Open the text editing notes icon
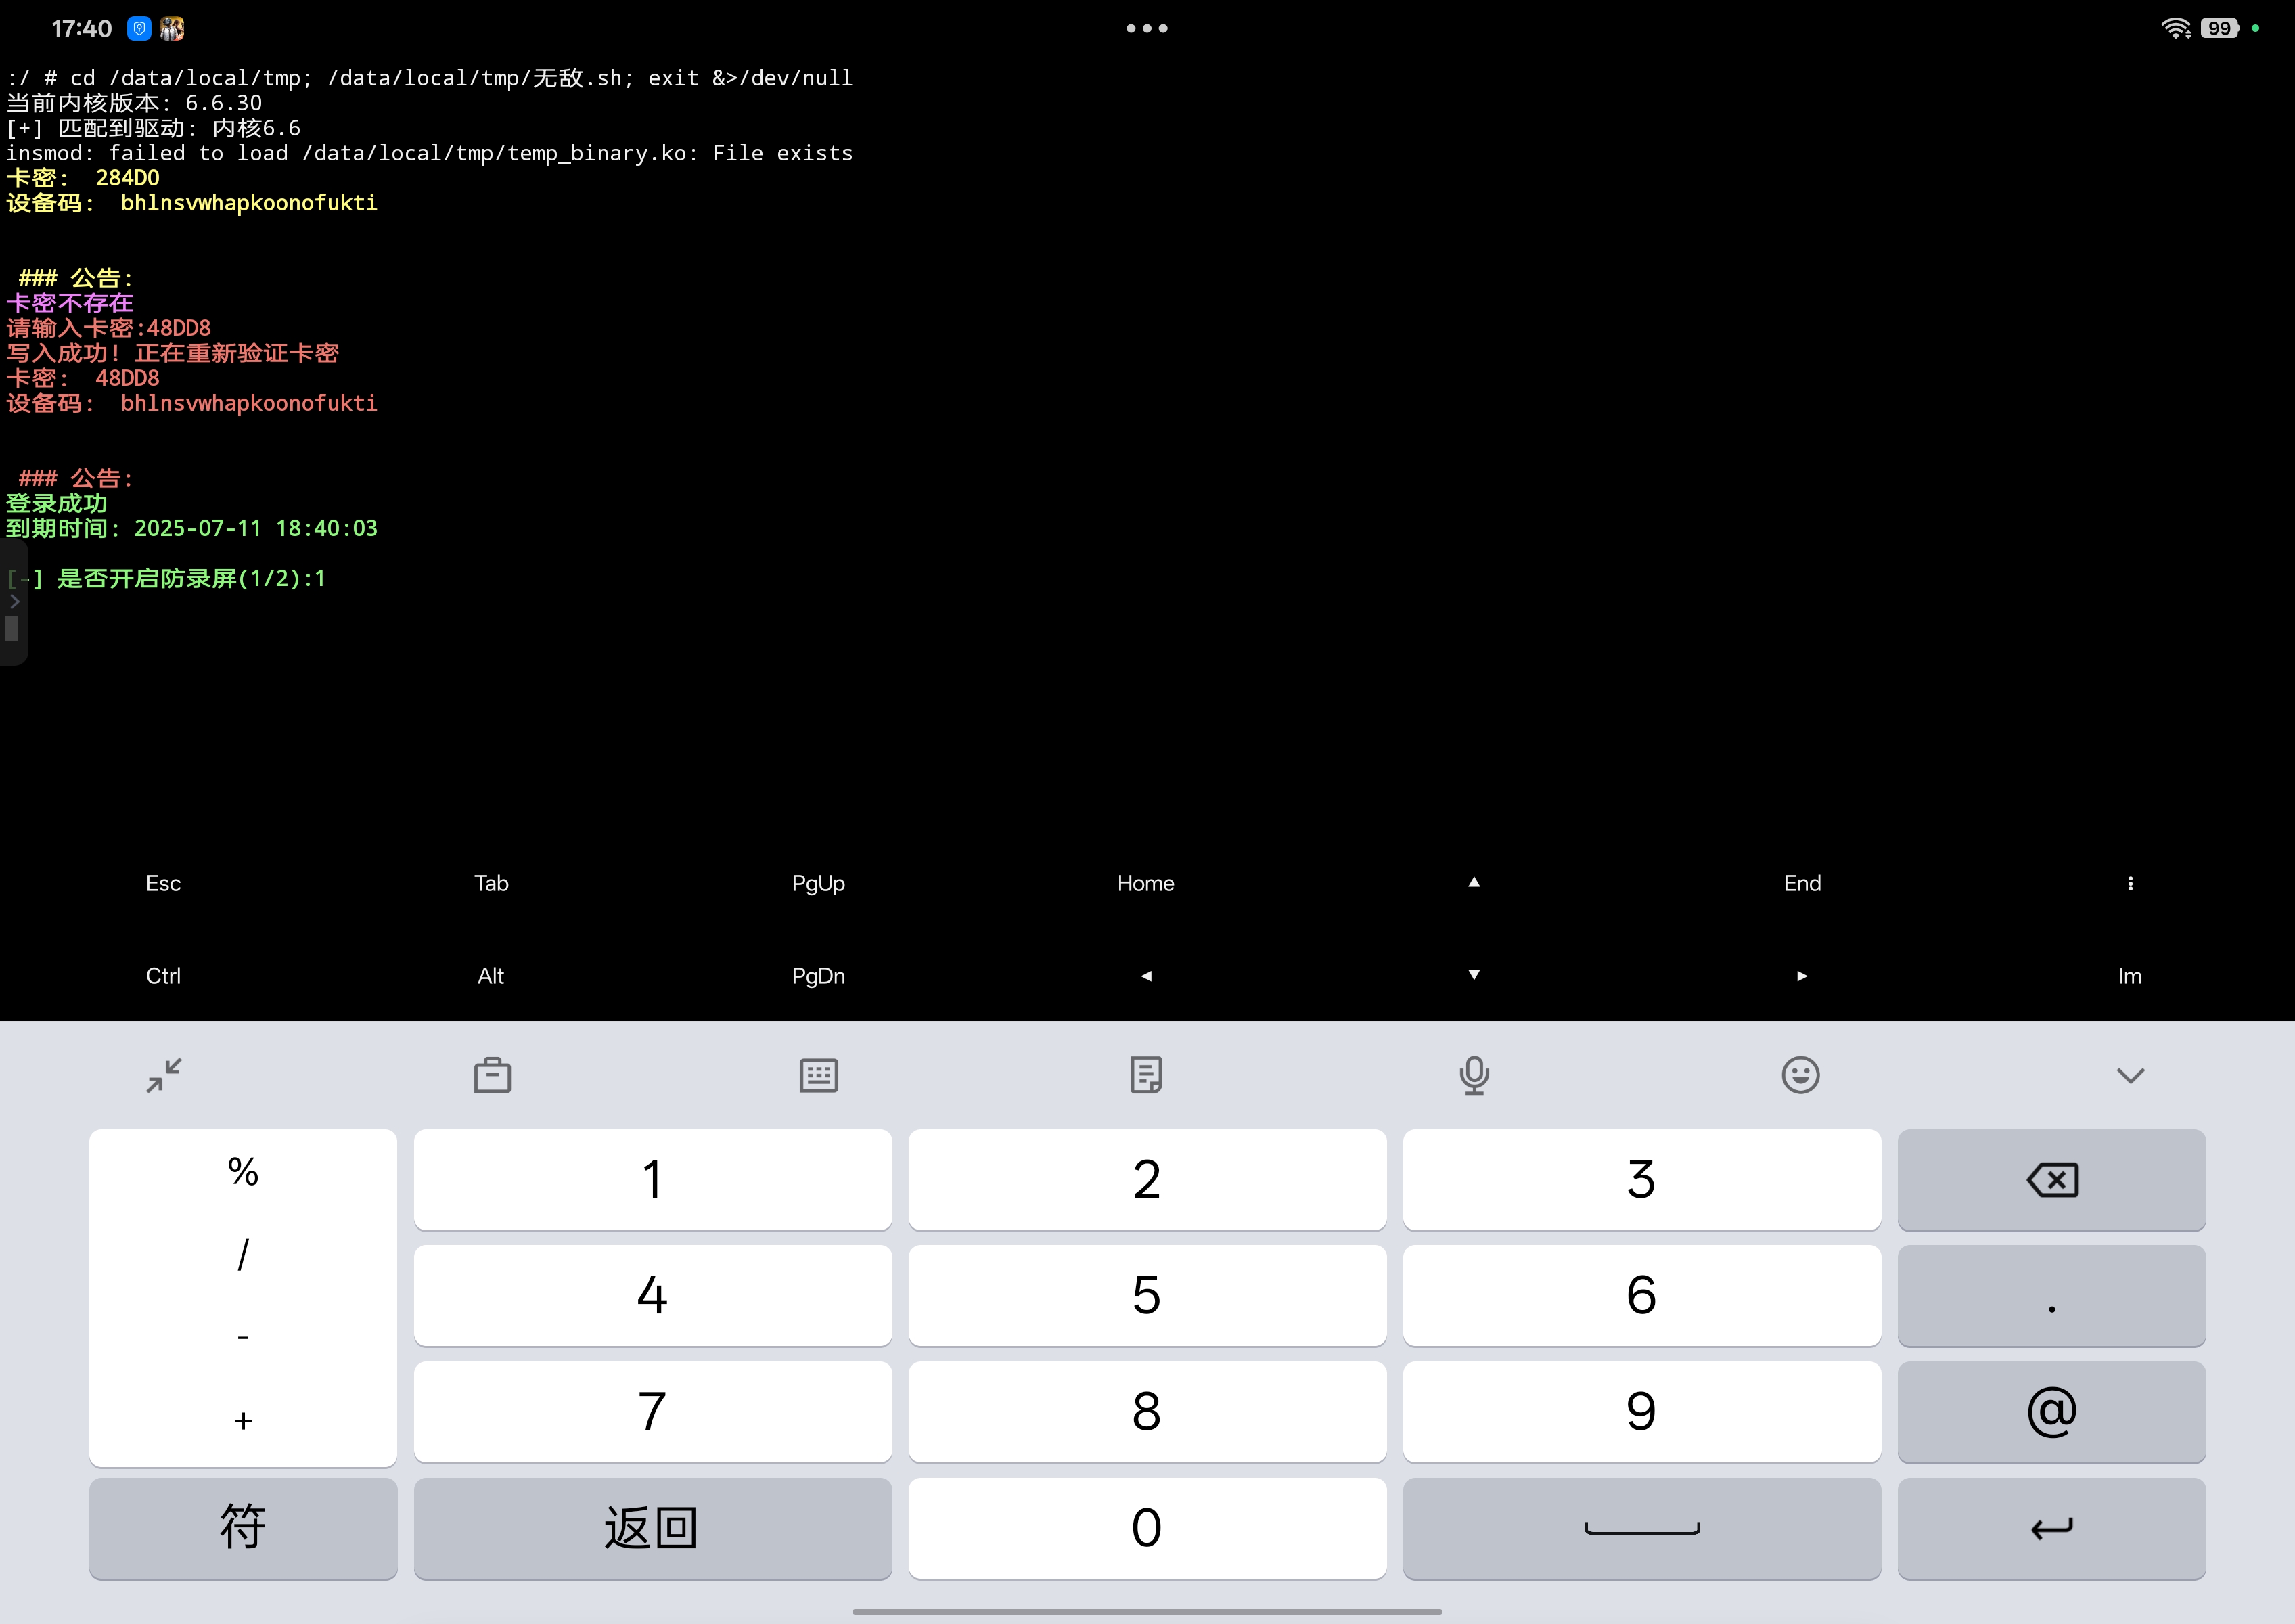The height and width of the screenshot is (1624, 2295). [1146, 1076]
